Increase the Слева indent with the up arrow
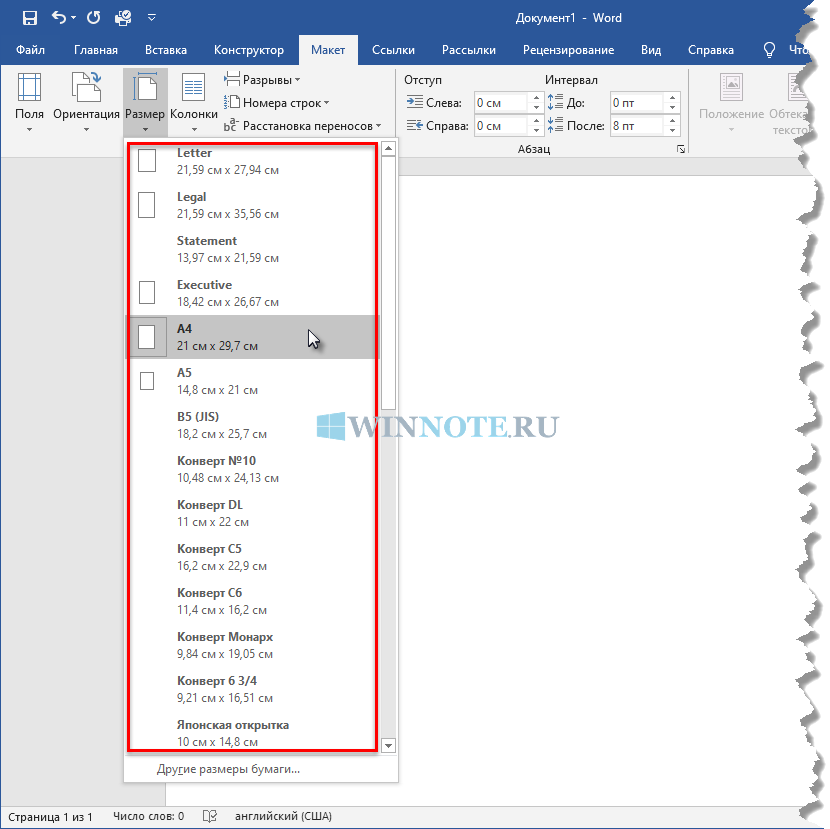The height and width of the screenshot is (829, 830). 537,98
